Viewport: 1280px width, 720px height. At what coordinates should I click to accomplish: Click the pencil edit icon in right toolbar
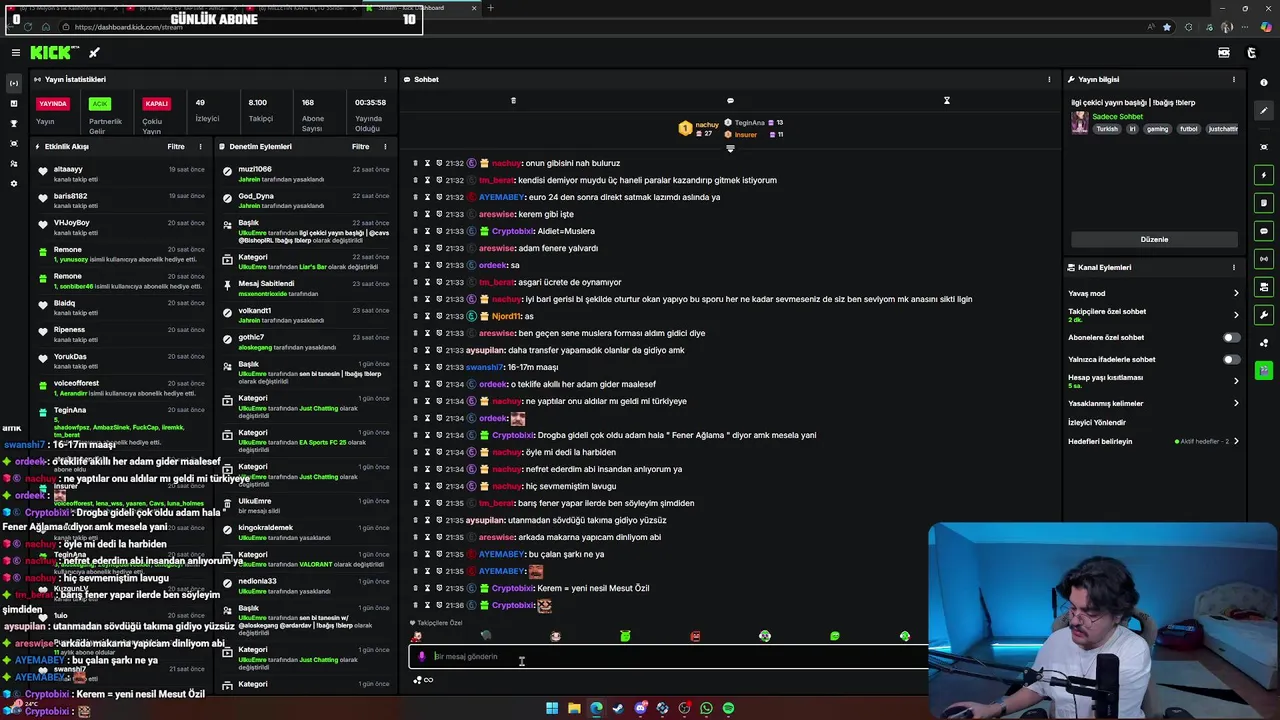[1264, 111]
